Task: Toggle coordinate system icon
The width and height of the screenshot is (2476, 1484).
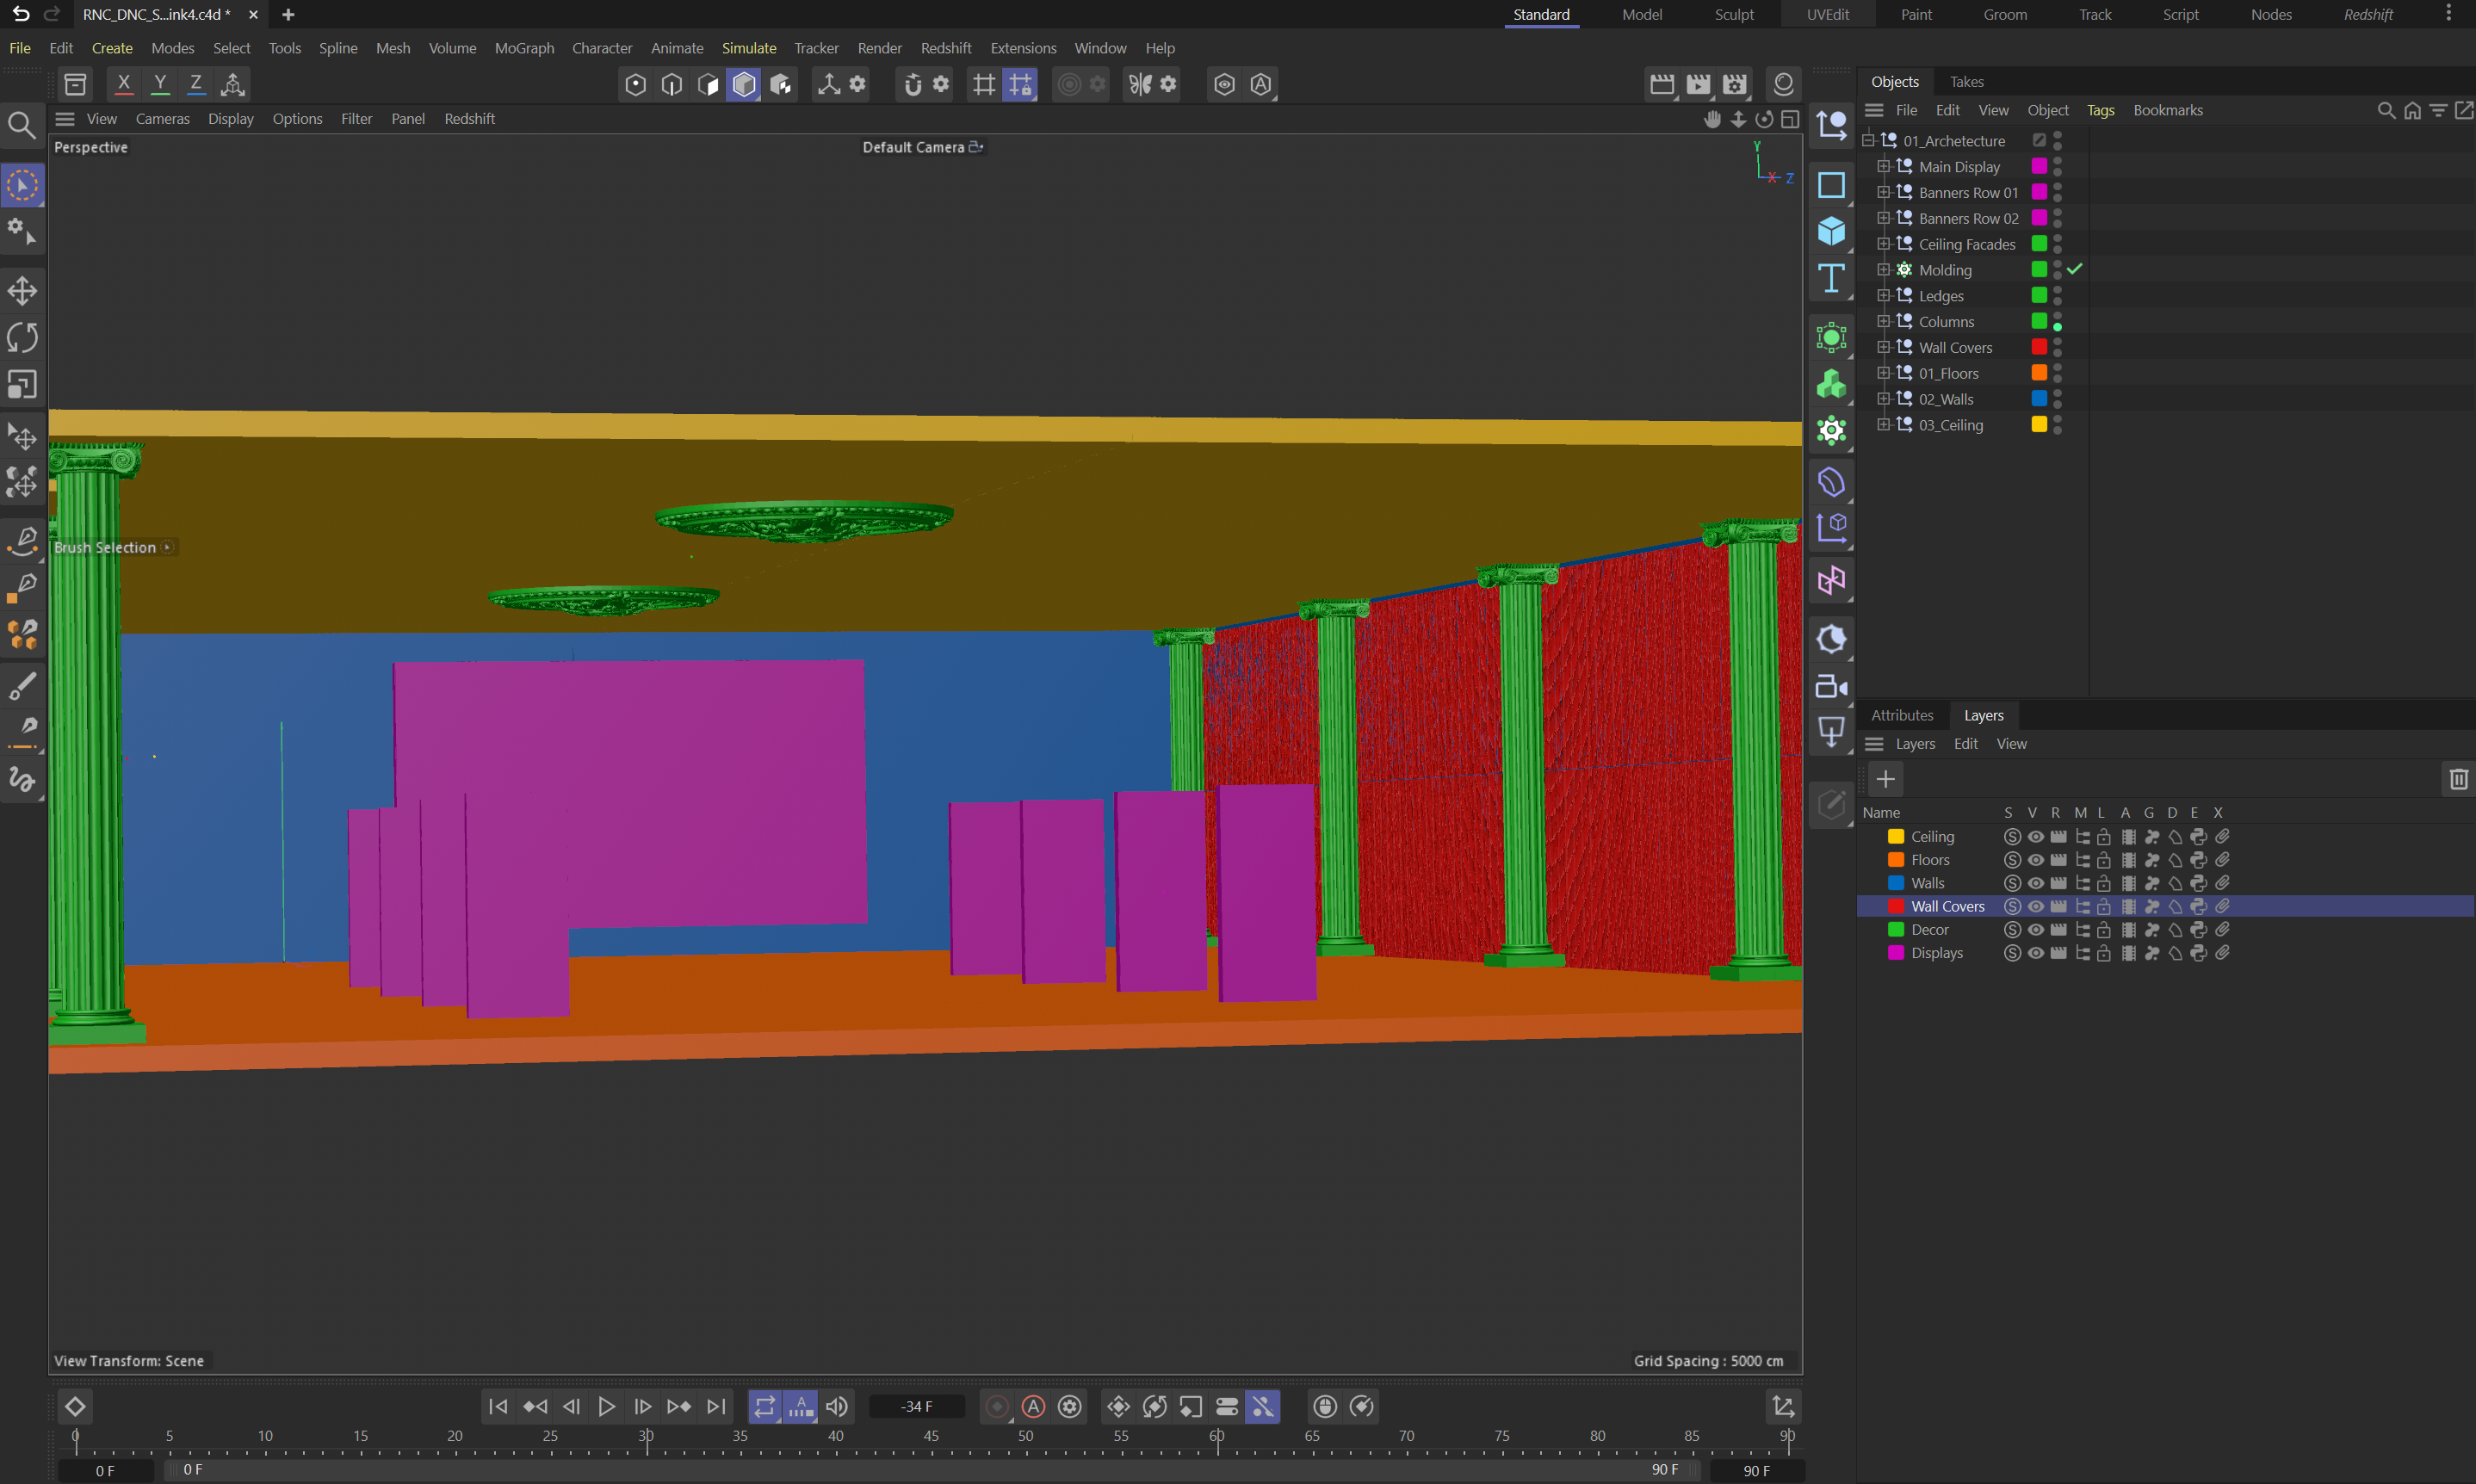Action: (x=233, y=84)
